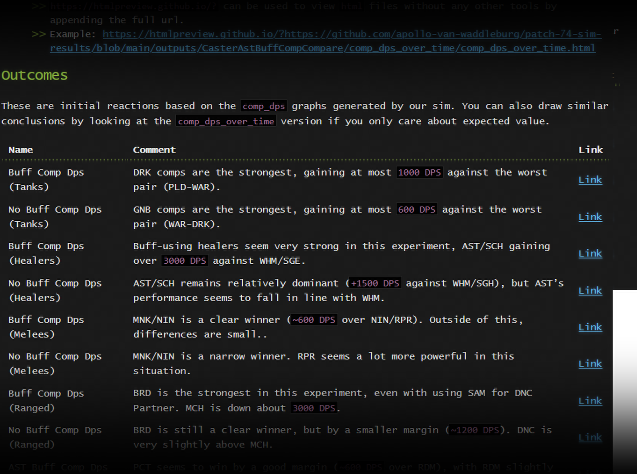The image size is (637, 474).
Task: Select the No Buff Comp Dps (Healers) name cell
Action: pyautogui.click(x=55, y=290)
